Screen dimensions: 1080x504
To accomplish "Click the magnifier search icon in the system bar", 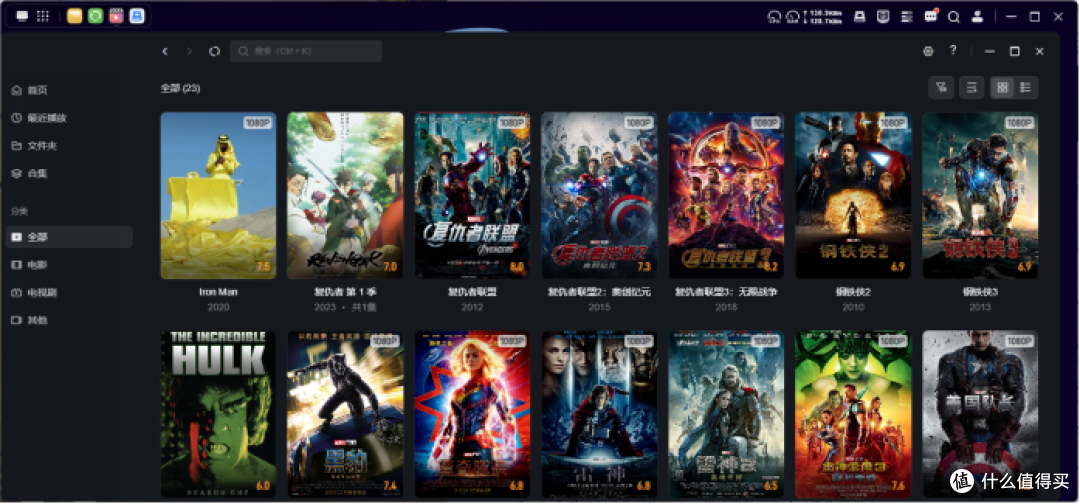I will (x=954, y=17).
